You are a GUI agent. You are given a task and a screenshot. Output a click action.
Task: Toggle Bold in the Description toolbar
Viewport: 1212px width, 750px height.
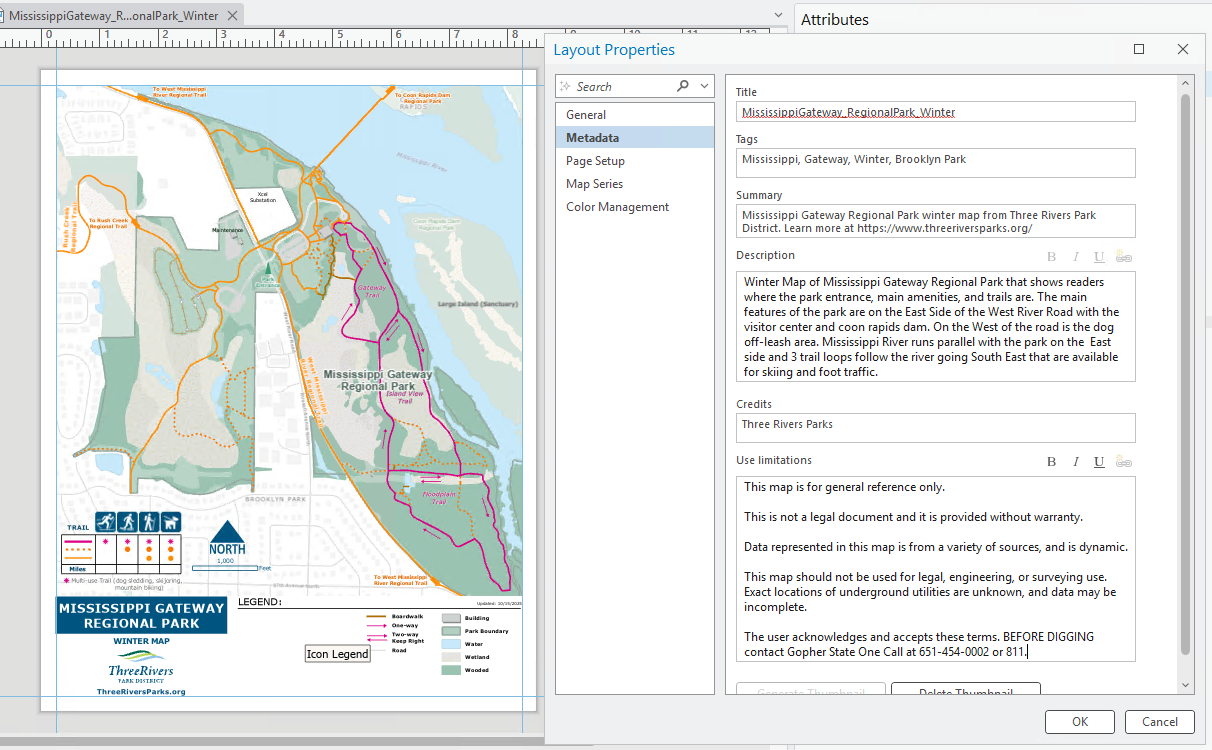click(1051, 257)
